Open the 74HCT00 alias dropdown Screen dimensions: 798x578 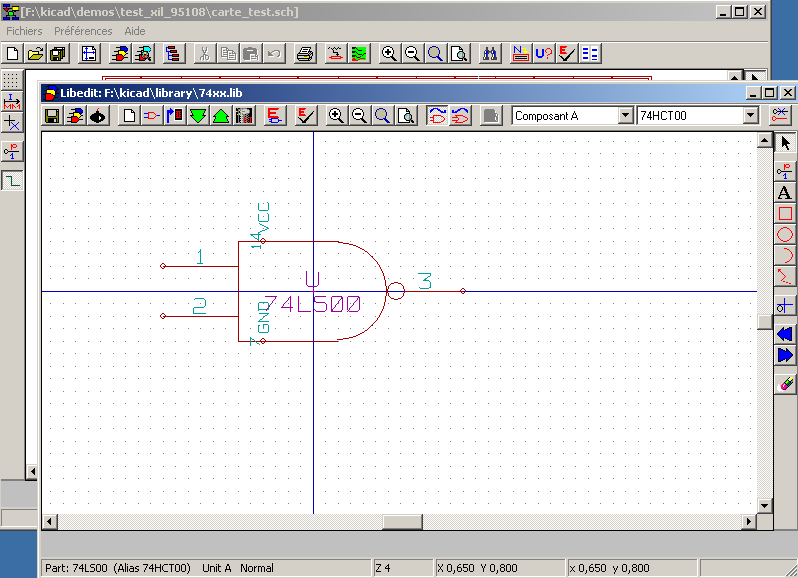[751, 116]
